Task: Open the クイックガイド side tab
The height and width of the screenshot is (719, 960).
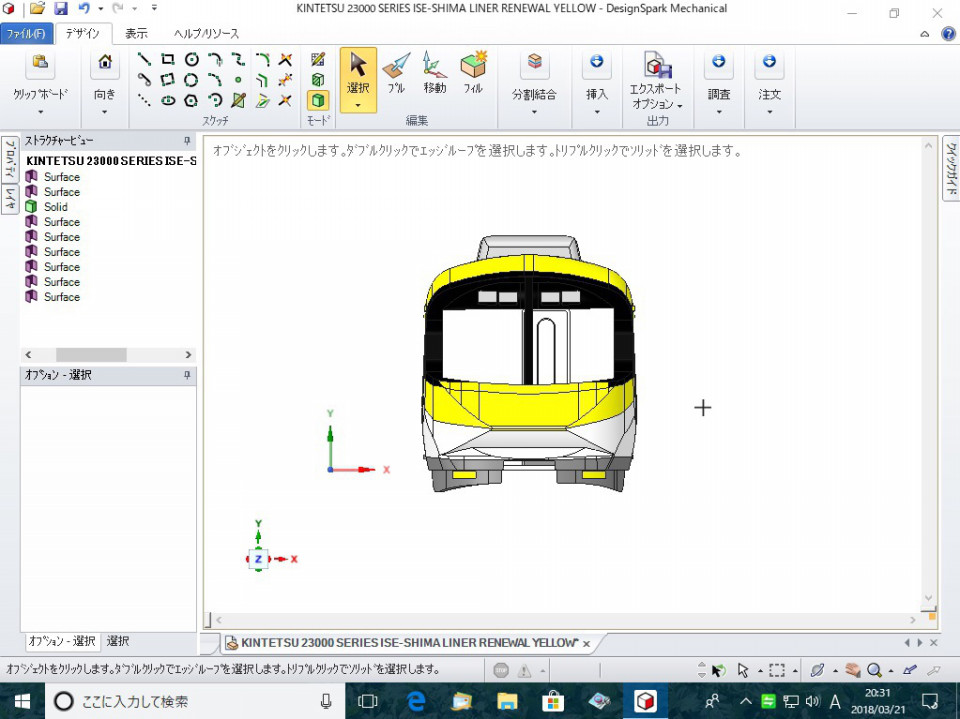Action: 951,168
